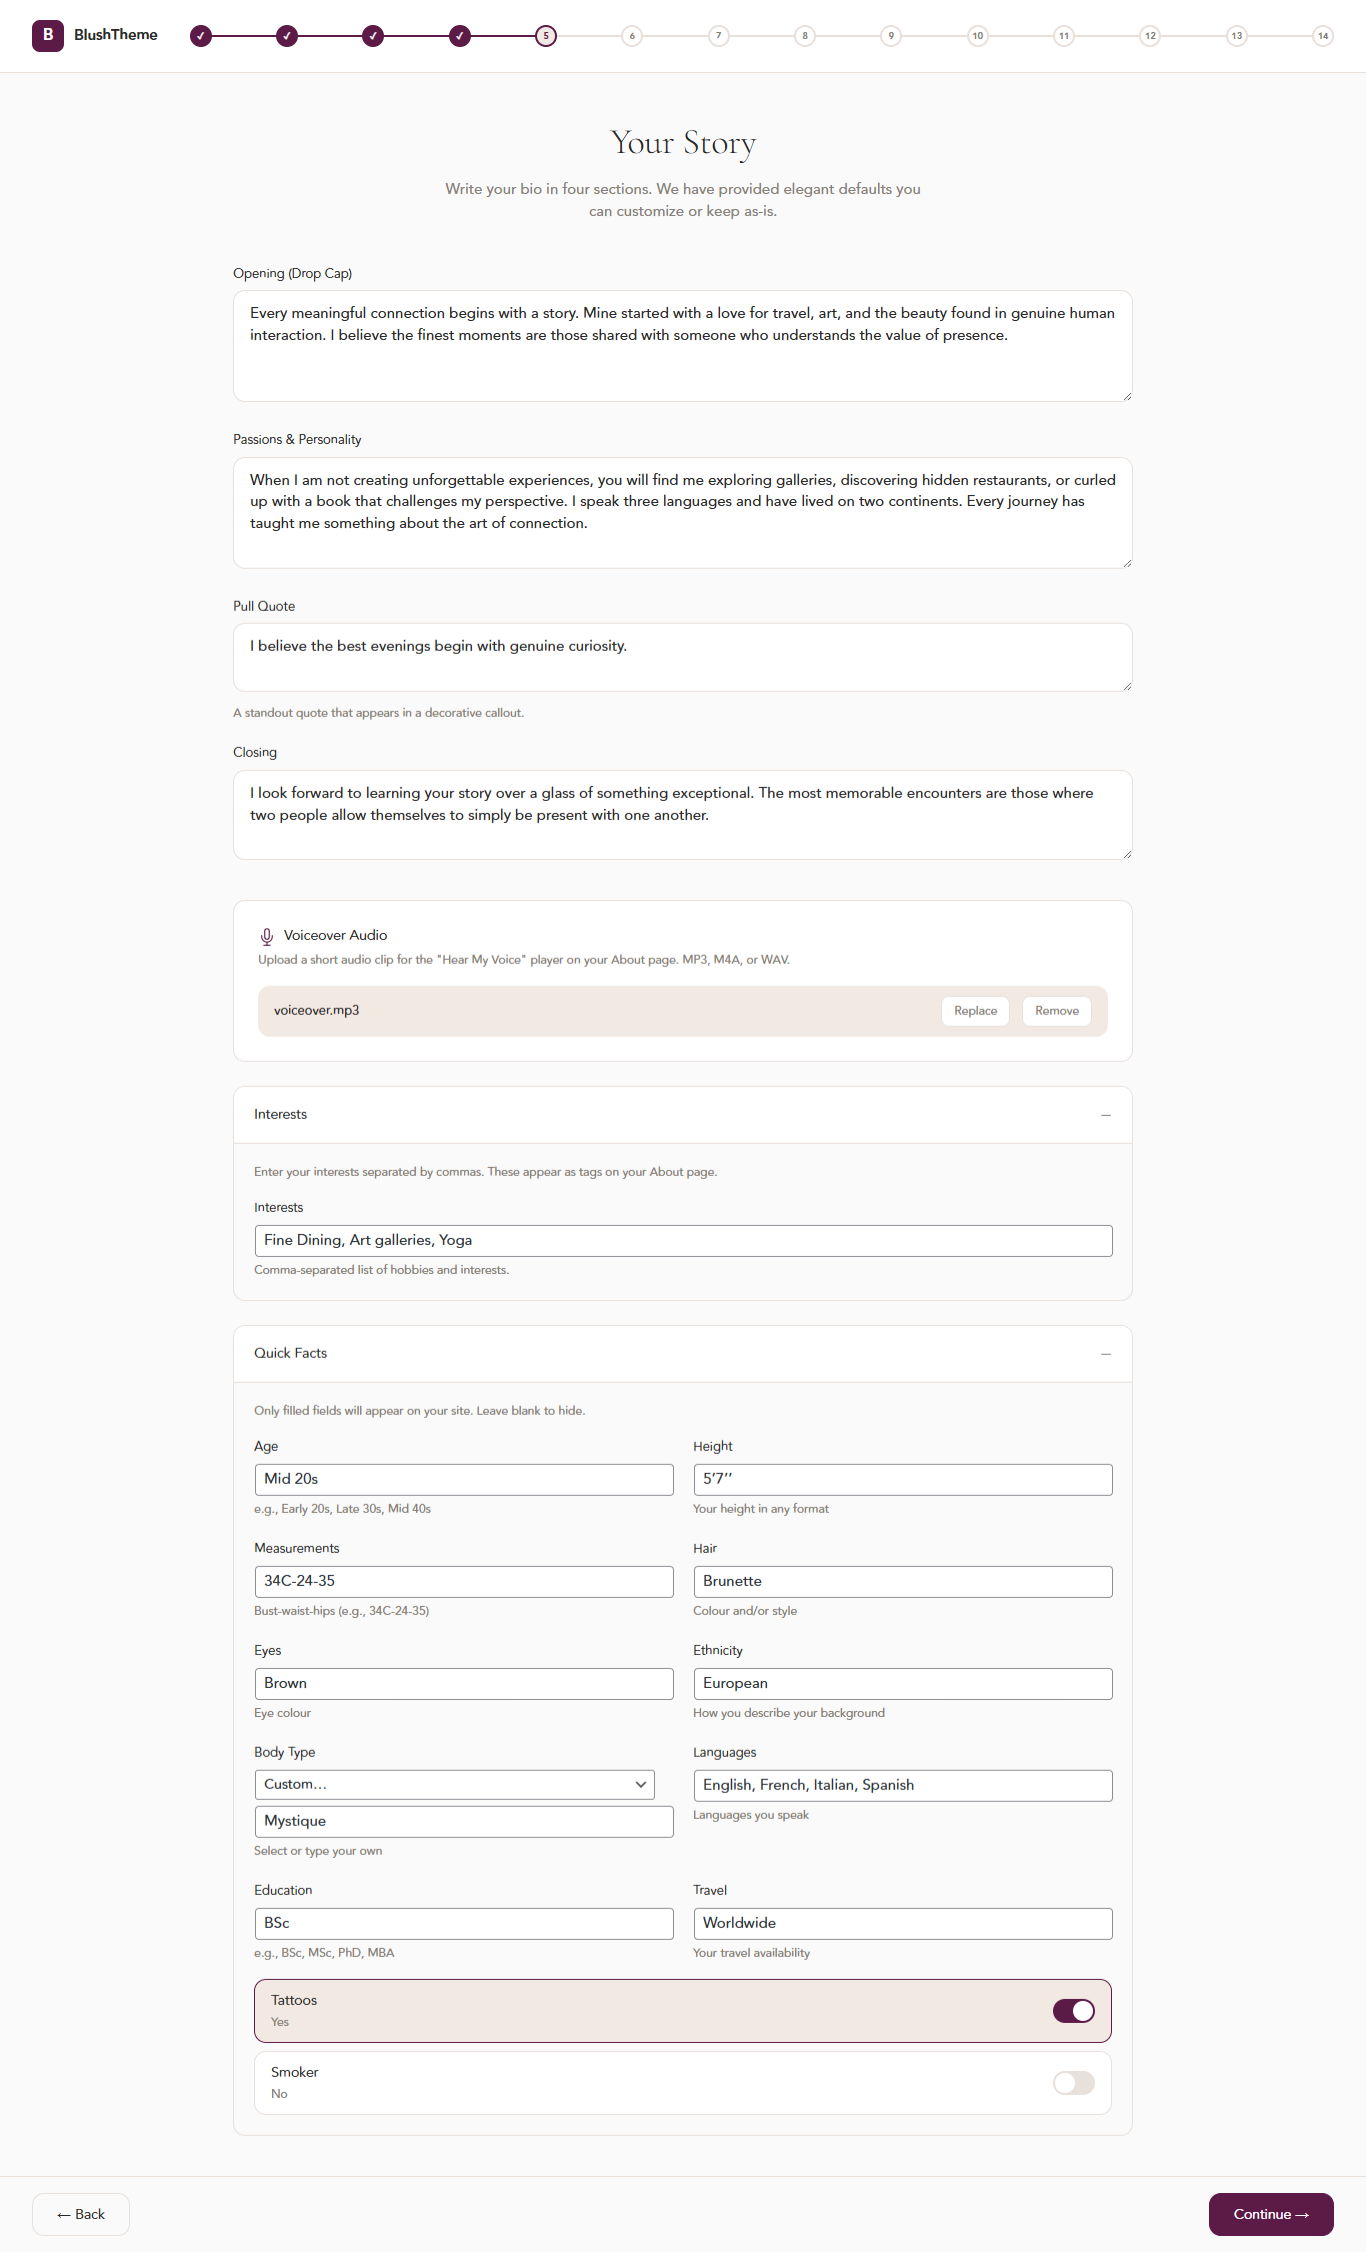Select the first completed step checkmark
This screenshot has height=2253, width=1366.
click(201, 35)
